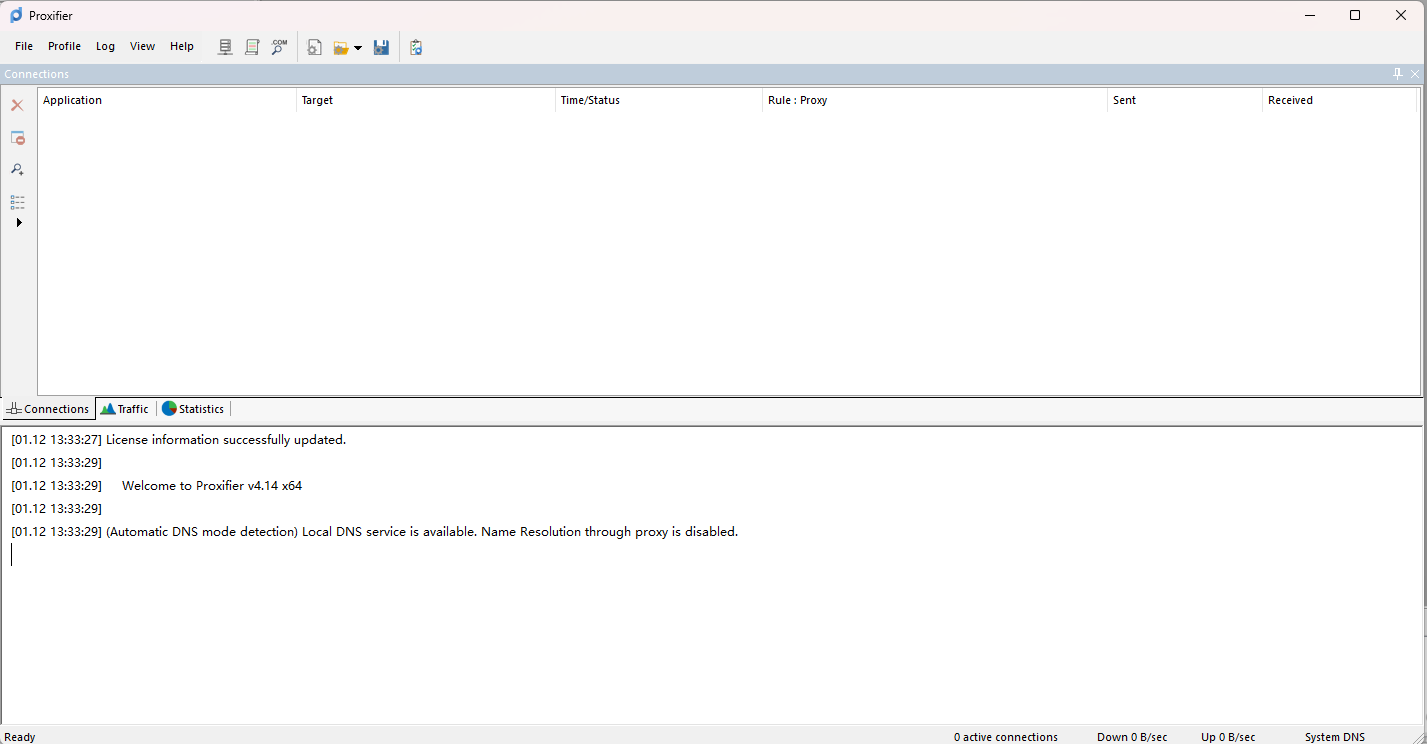Toggle pin on Connections panel
Screen dimensions: 1427x744
pyautogui.click(x=1397, y=74)
